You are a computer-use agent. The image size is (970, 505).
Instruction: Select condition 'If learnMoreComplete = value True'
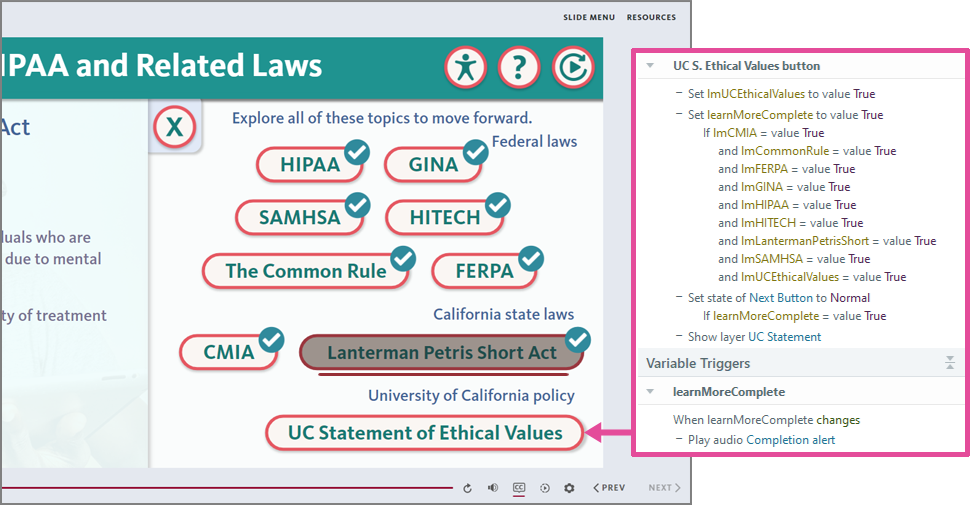click(794, 316)
